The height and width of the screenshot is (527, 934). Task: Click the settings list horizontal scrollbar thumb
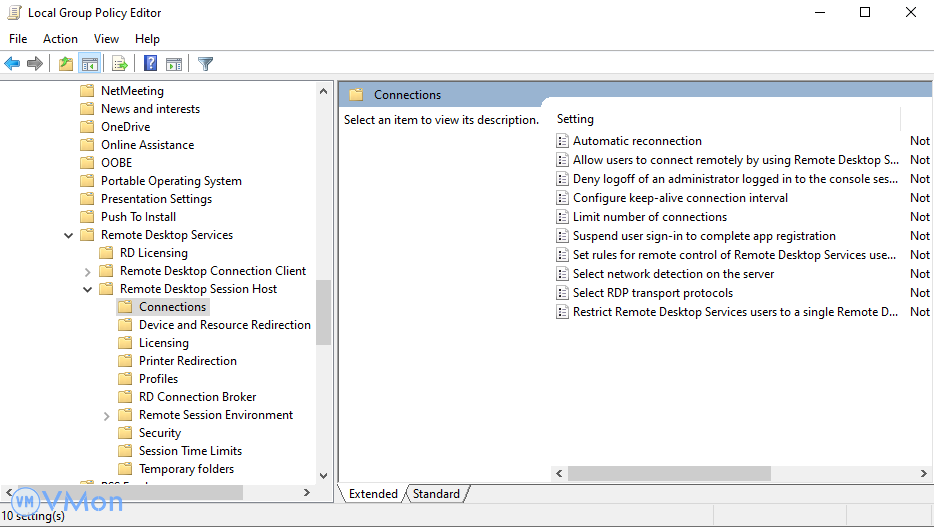662,473
